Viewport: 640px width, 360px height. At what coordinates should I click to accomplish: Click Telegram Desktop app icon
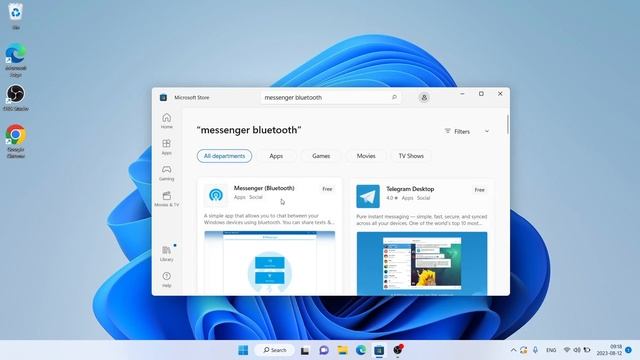pyautogui.click(x=368, y=196)
